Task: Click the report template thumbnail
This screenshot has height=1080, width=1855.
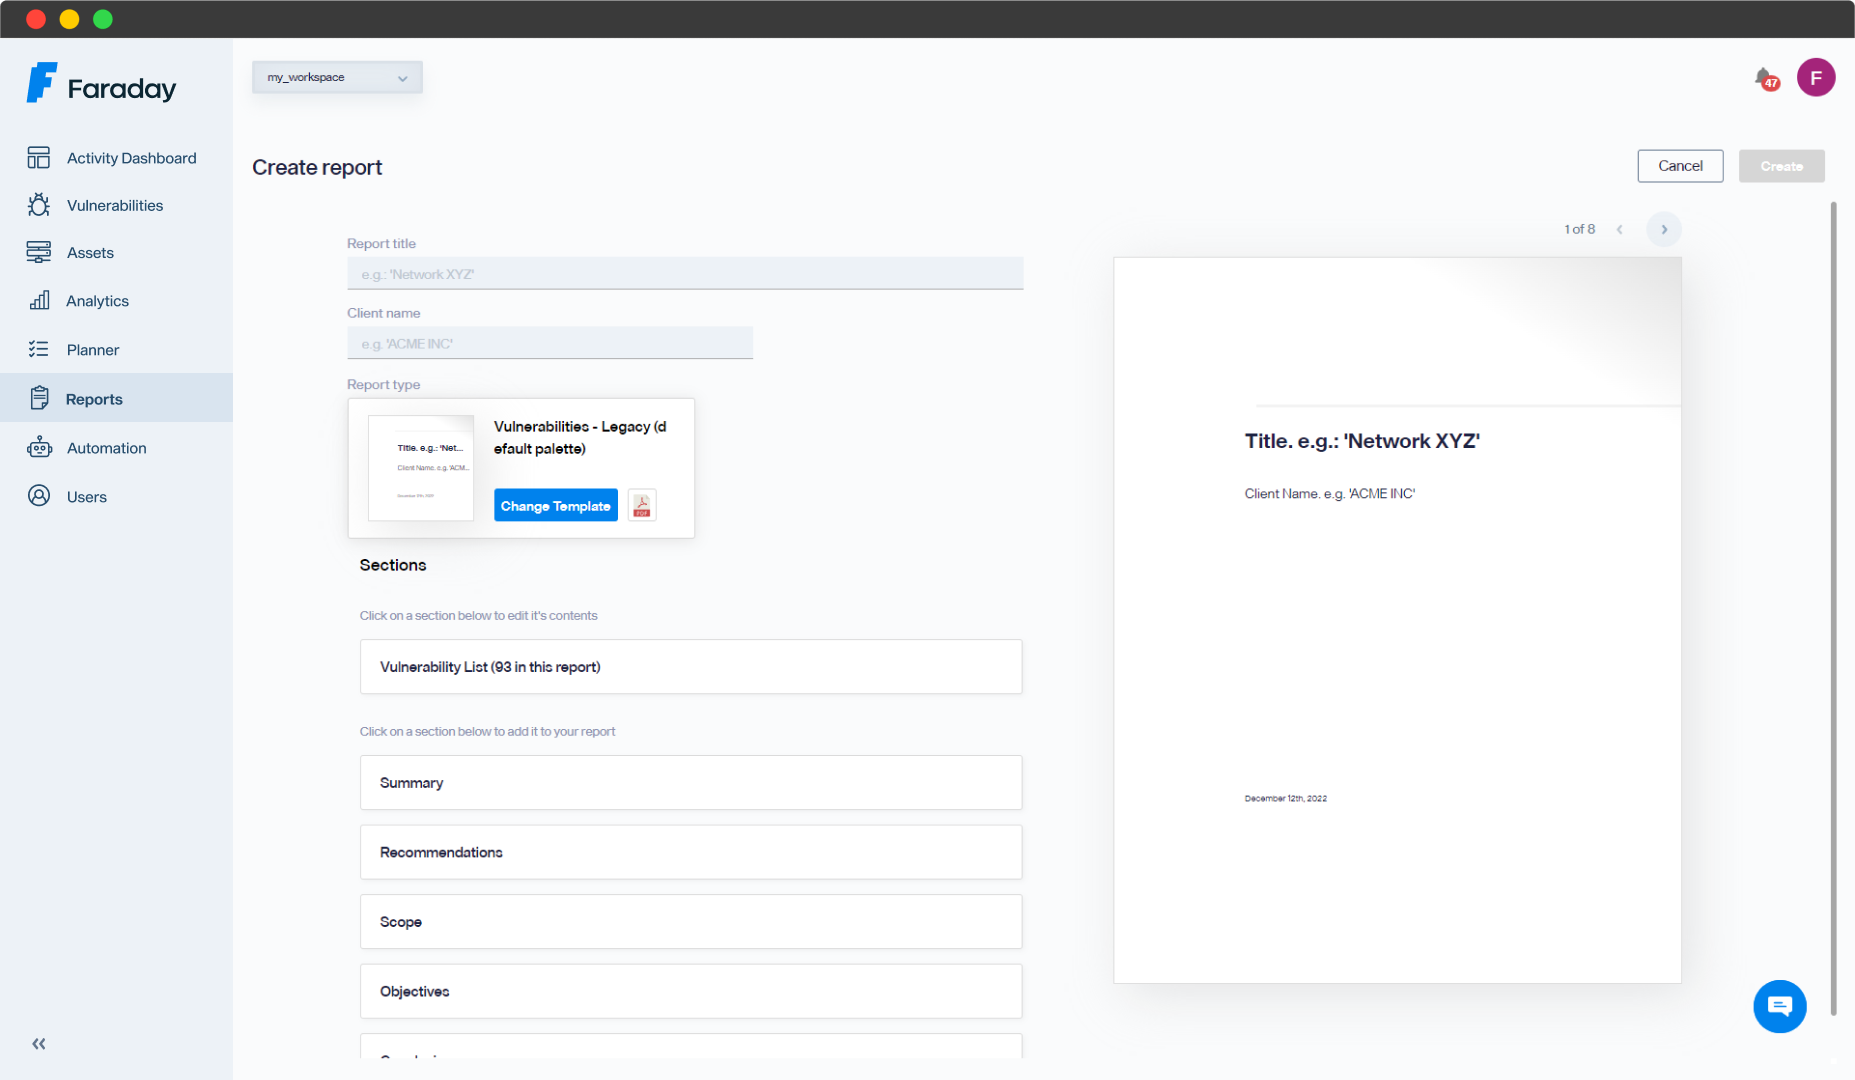Action: (x=421, y=468)
